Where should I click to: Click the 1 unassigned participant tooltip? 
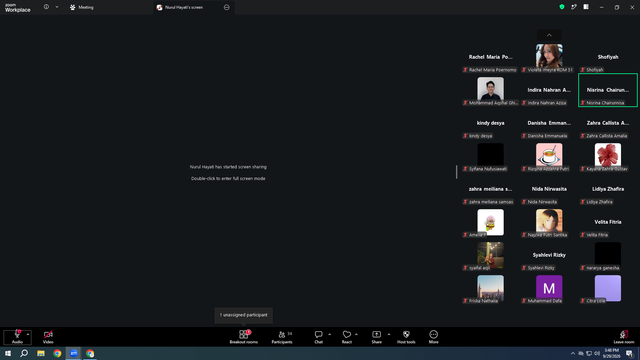click(244, 315)
